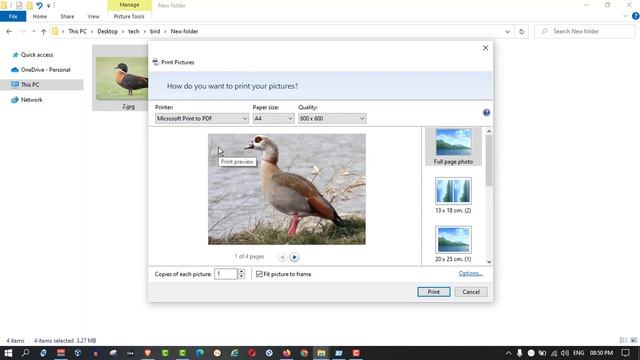Open the Options link
Image resolution: width=640 pixels, height=360 pixels.
470,273
